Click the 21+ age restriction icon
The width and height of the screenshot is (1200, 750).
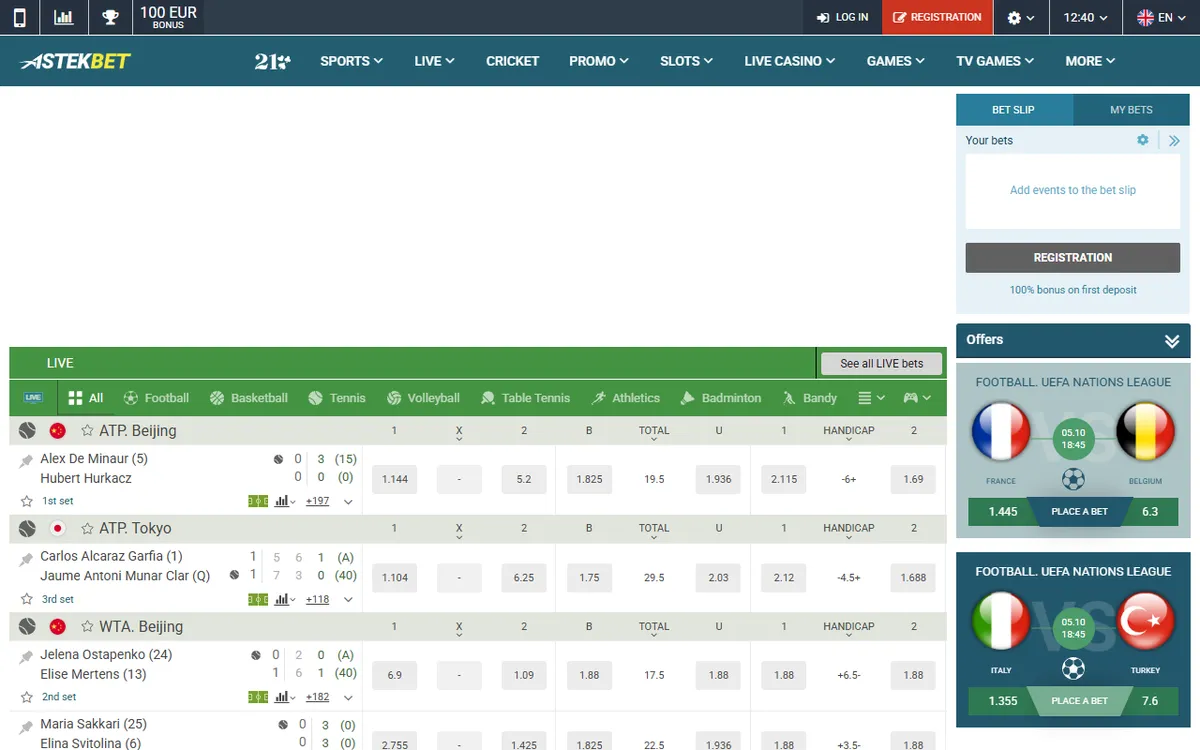point(272,61)
